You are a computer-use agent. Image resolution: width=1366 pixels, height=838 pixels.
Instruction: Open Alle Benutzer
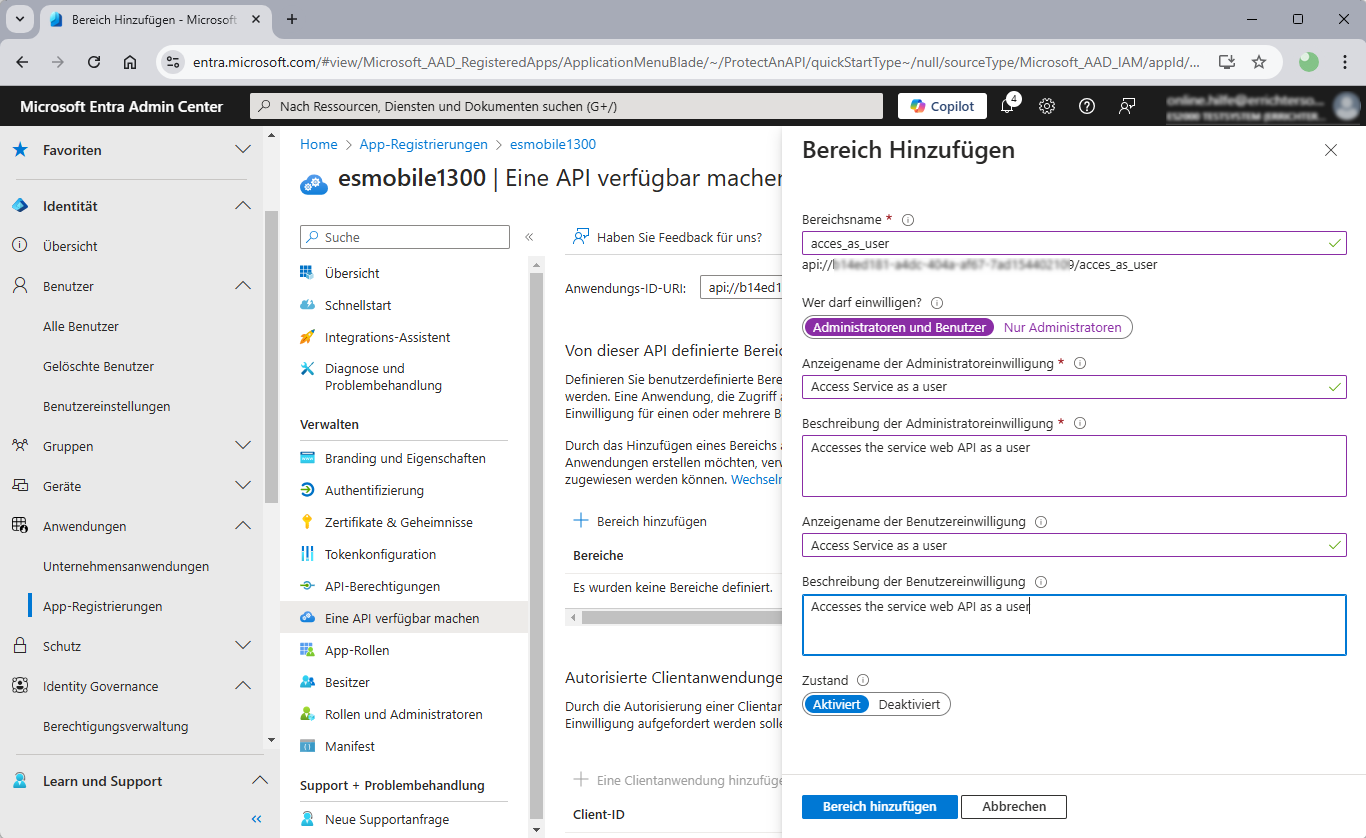pos(81,326)
